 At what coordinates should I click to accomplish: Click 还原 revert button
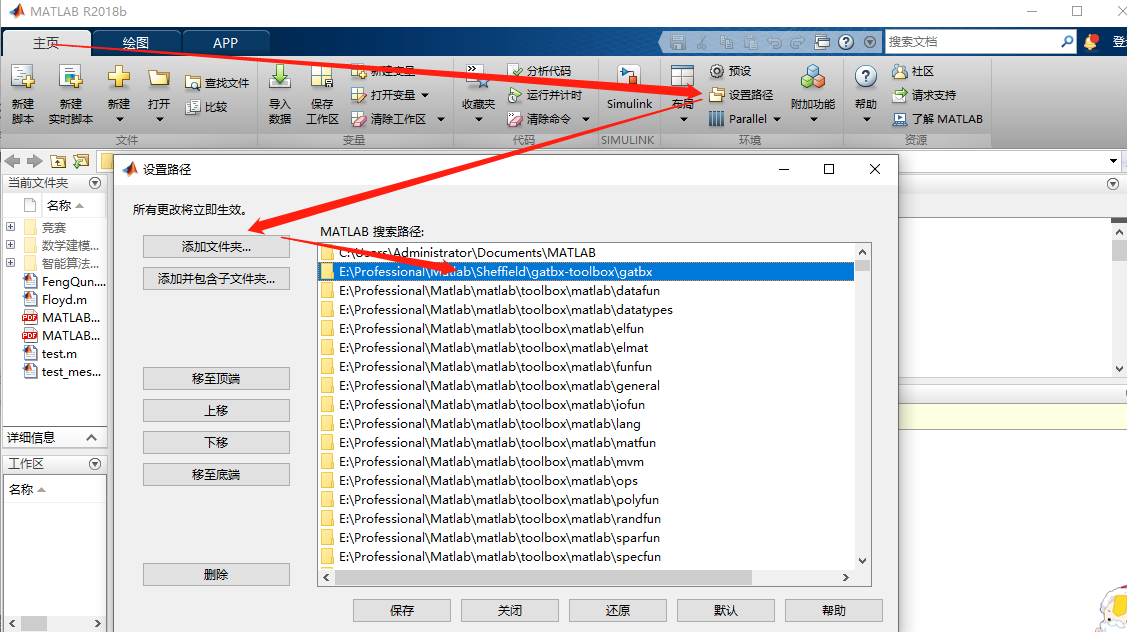[x=618, y=610]
